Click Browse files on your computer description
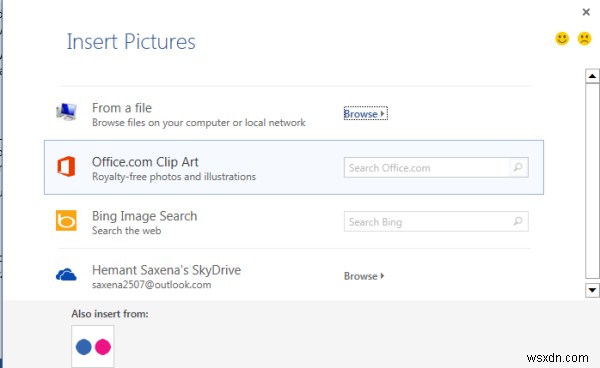600x368 pixels. pyautogui.click(x=199, y=123)
